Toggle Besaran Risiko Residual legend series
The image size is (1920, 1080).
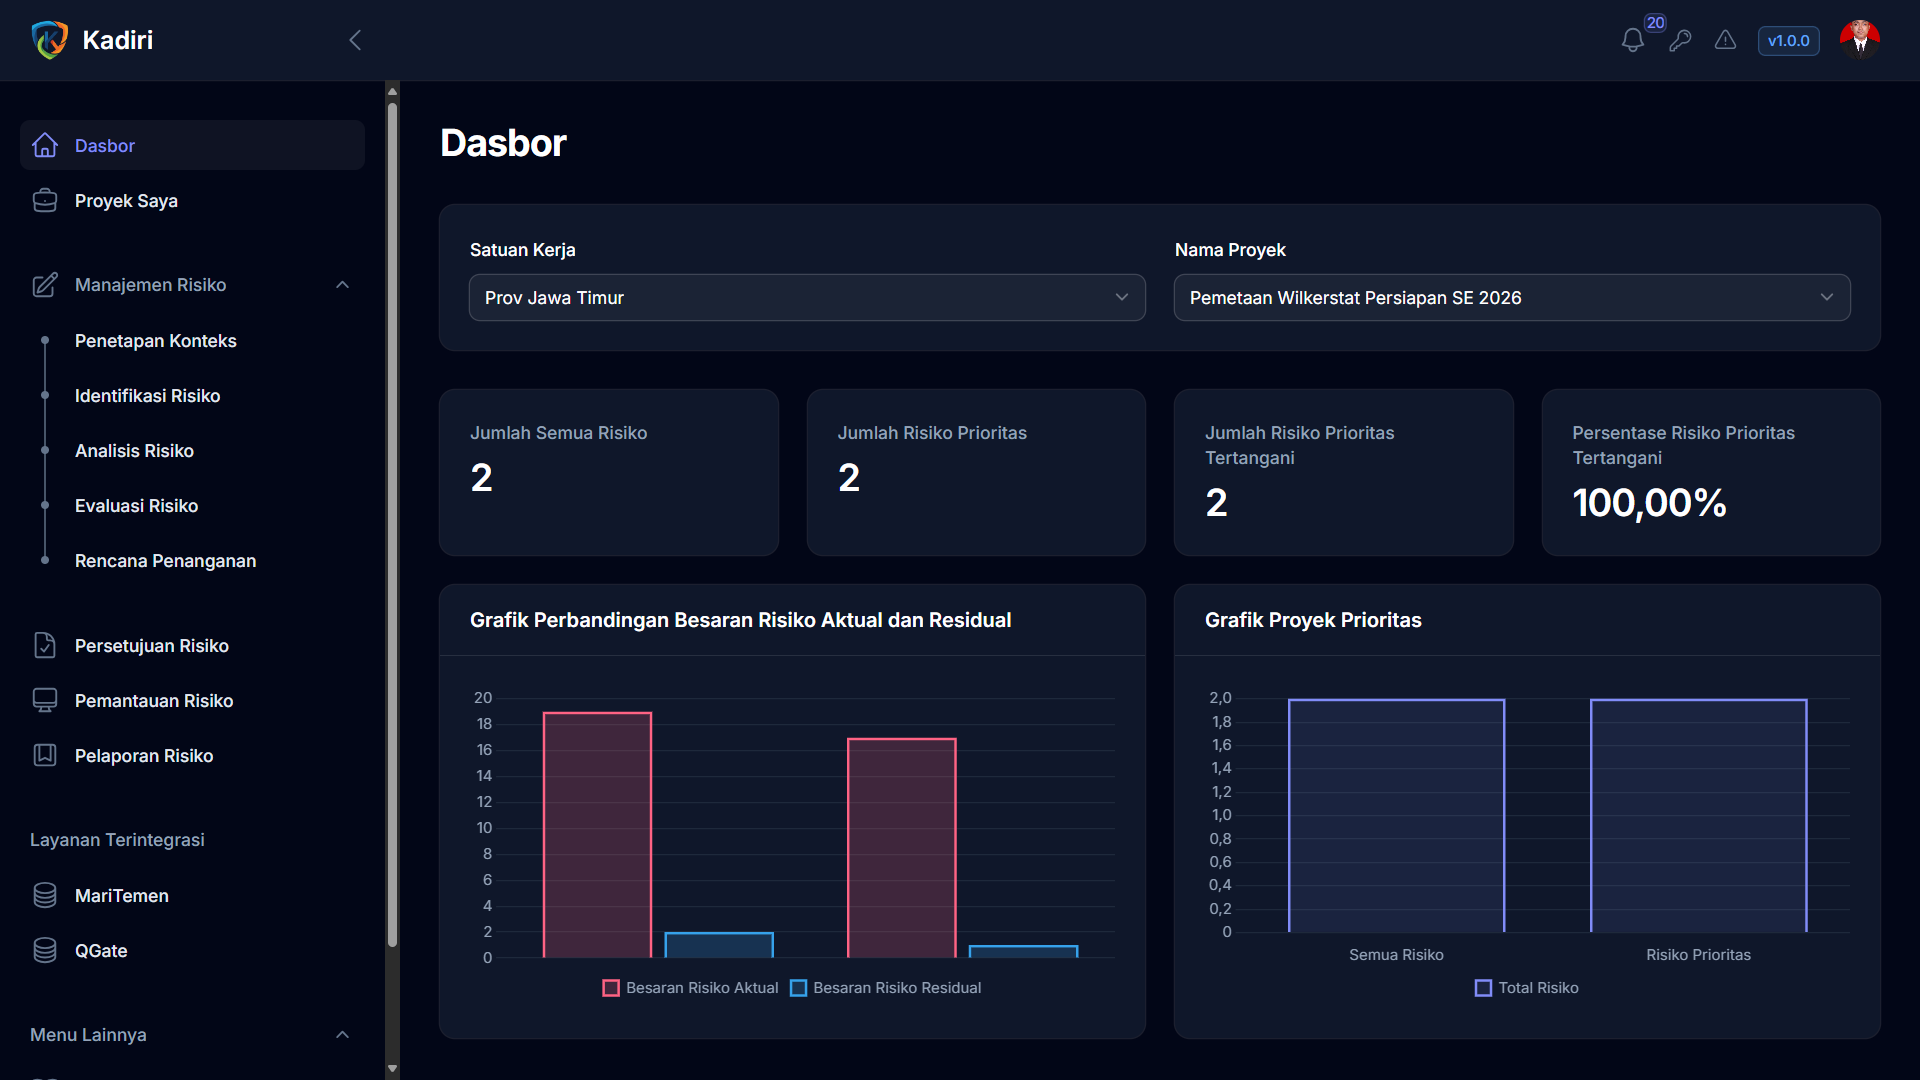coord(886,988)
